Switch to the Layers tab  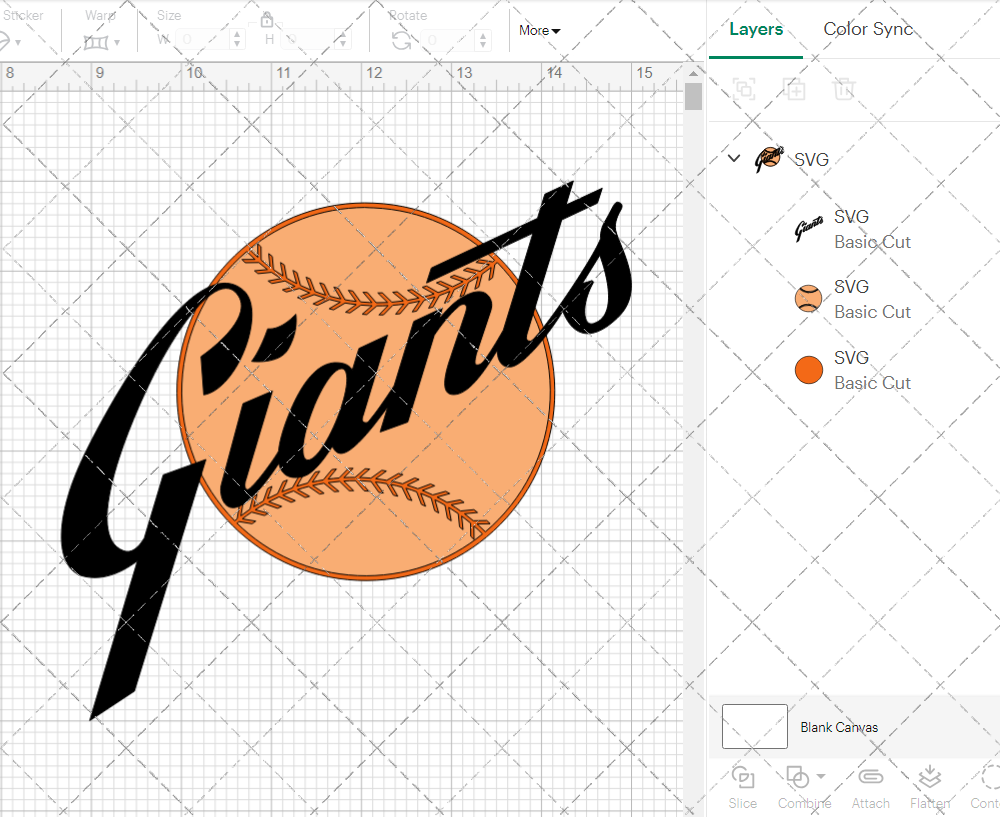tap(756, 29)
